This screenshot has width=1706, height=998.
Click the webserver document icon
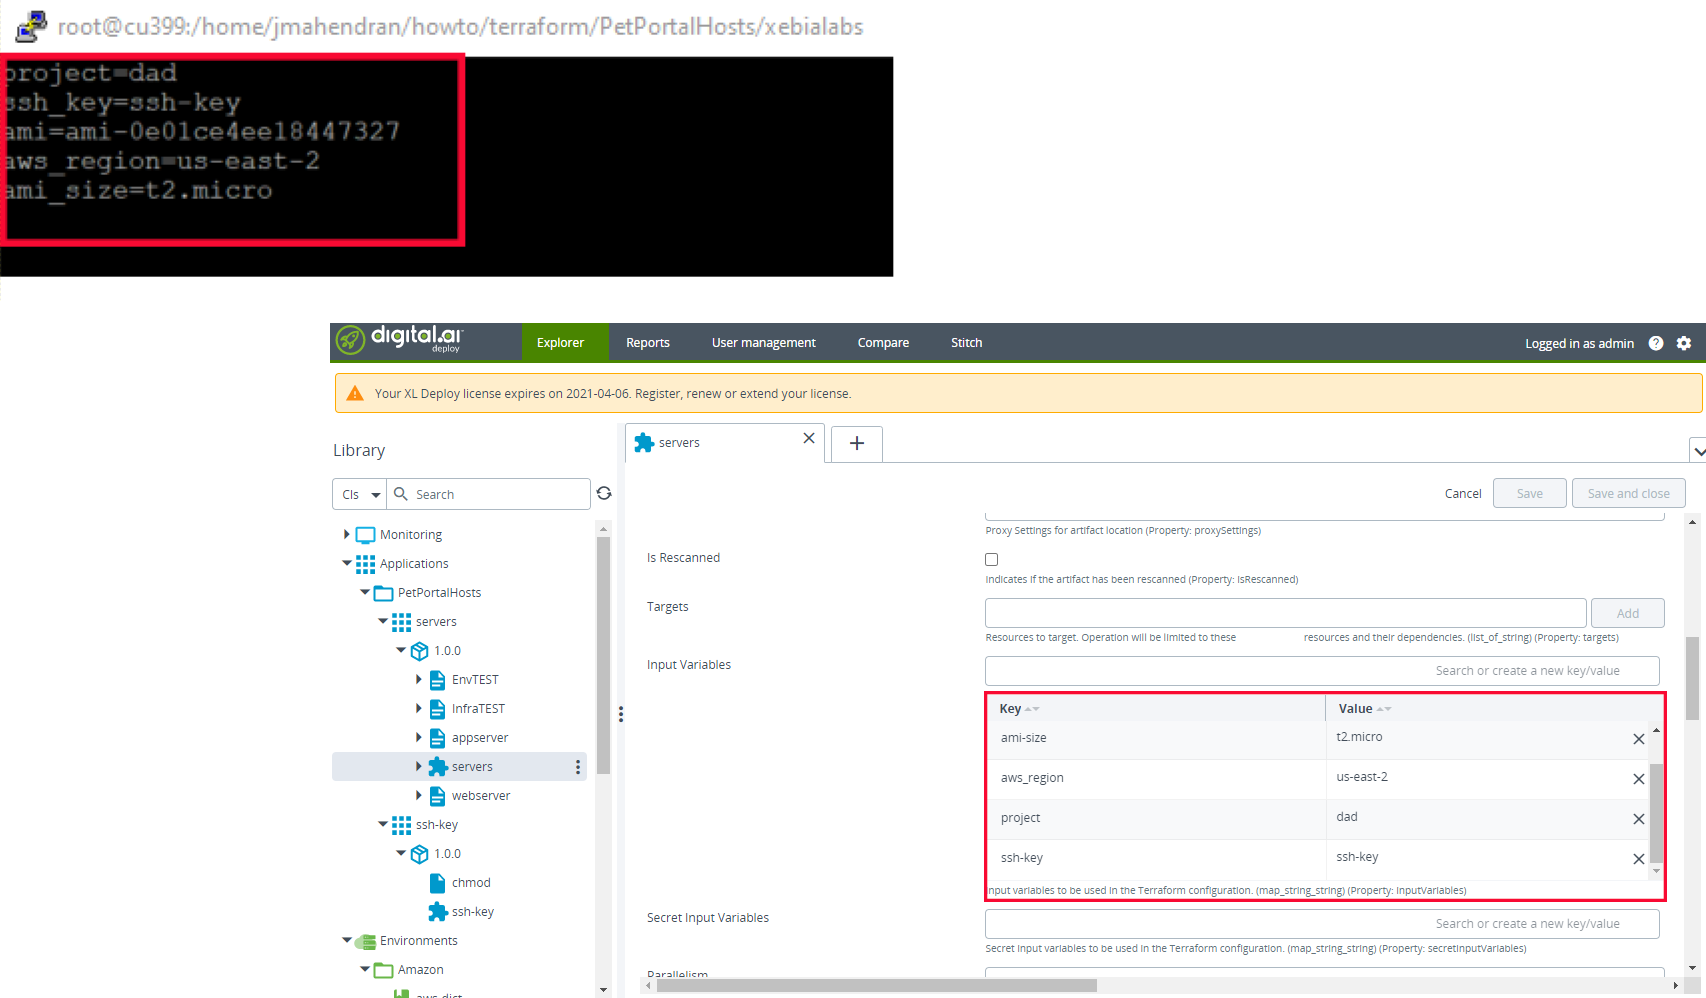[437, 796]
